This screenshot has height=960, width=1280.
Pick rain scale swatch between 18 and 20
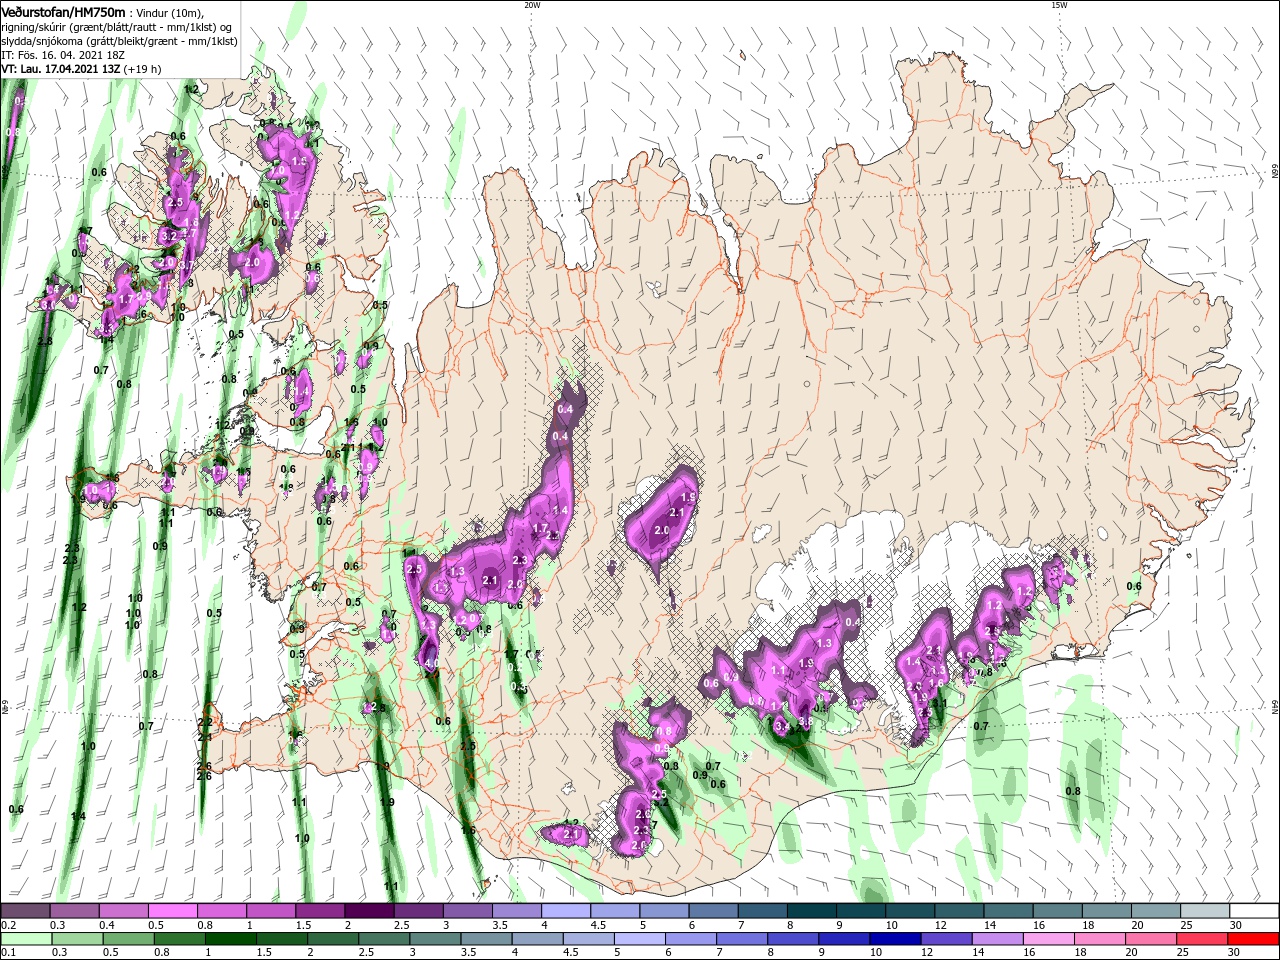pos(1099,938)
